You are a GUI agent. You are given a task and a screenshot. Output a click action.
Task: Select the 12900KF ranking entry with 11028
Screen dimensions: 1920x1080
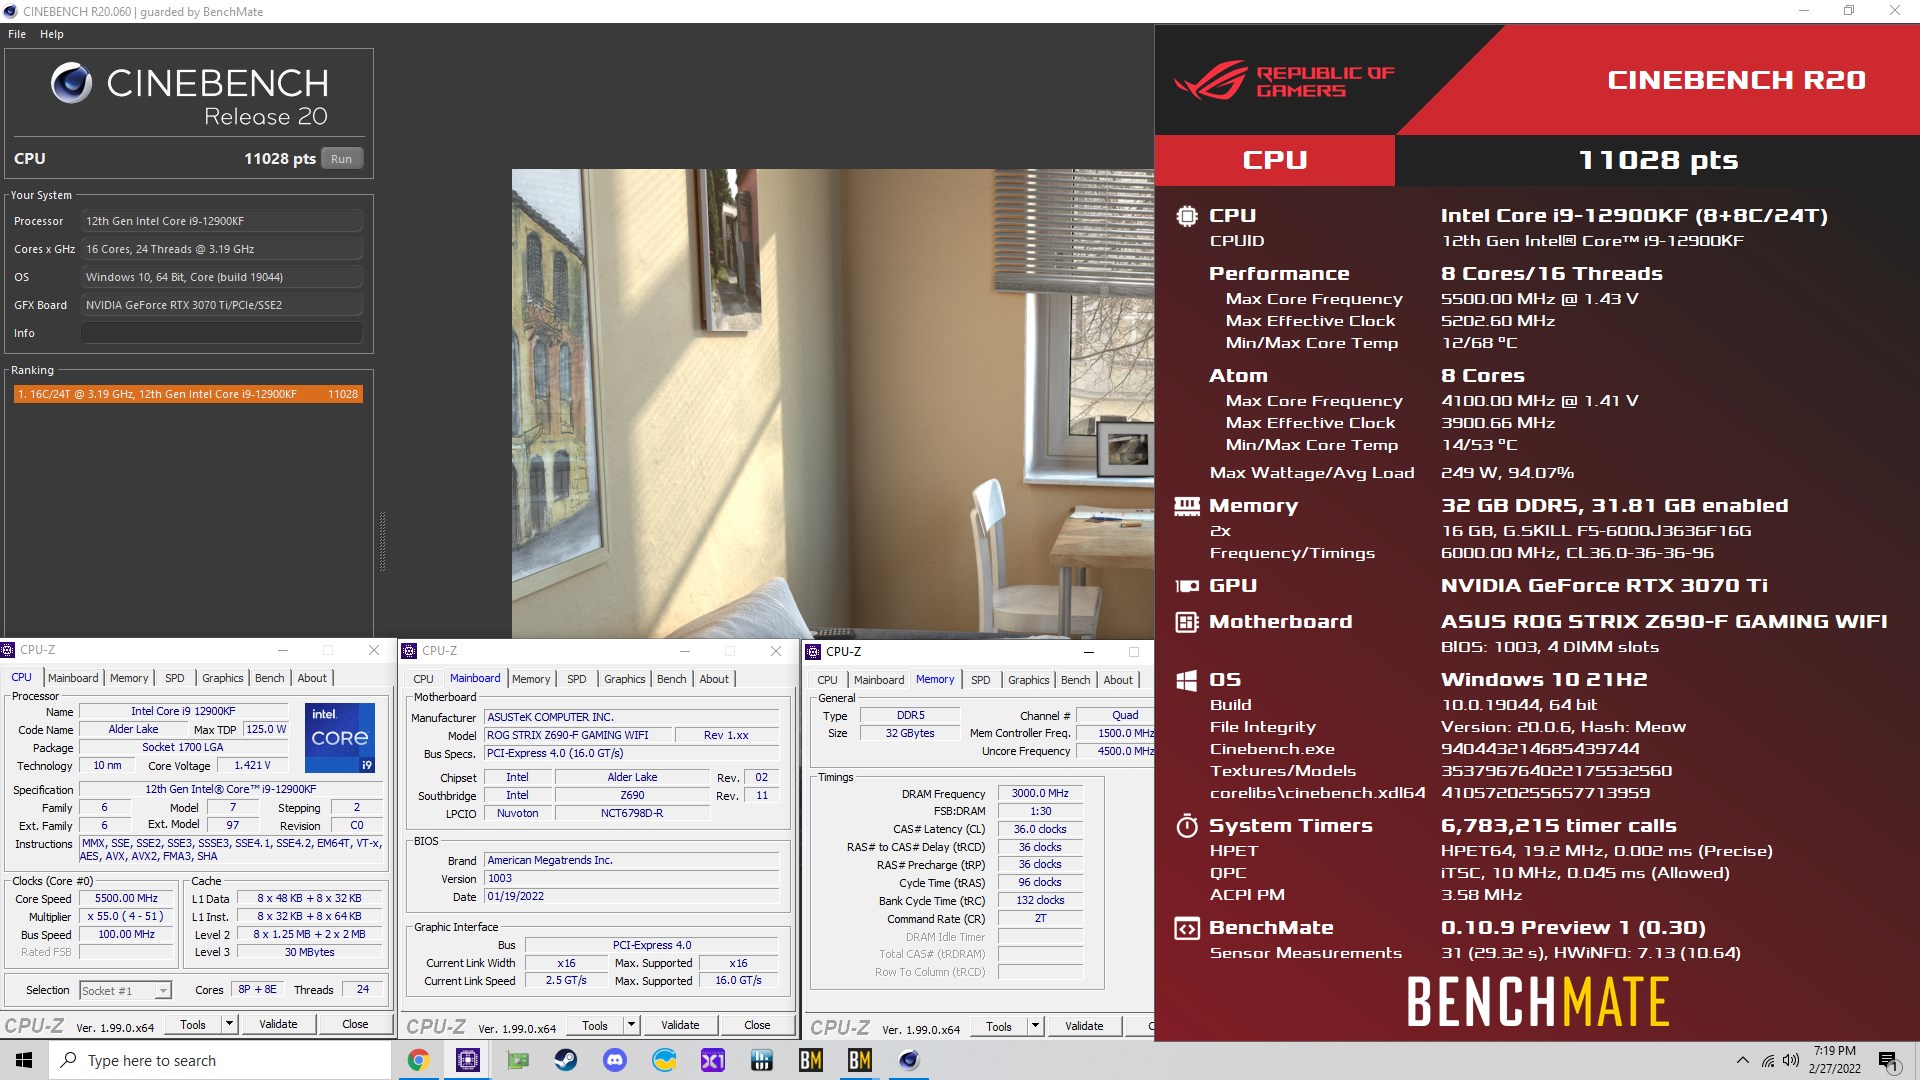[188, 394]
